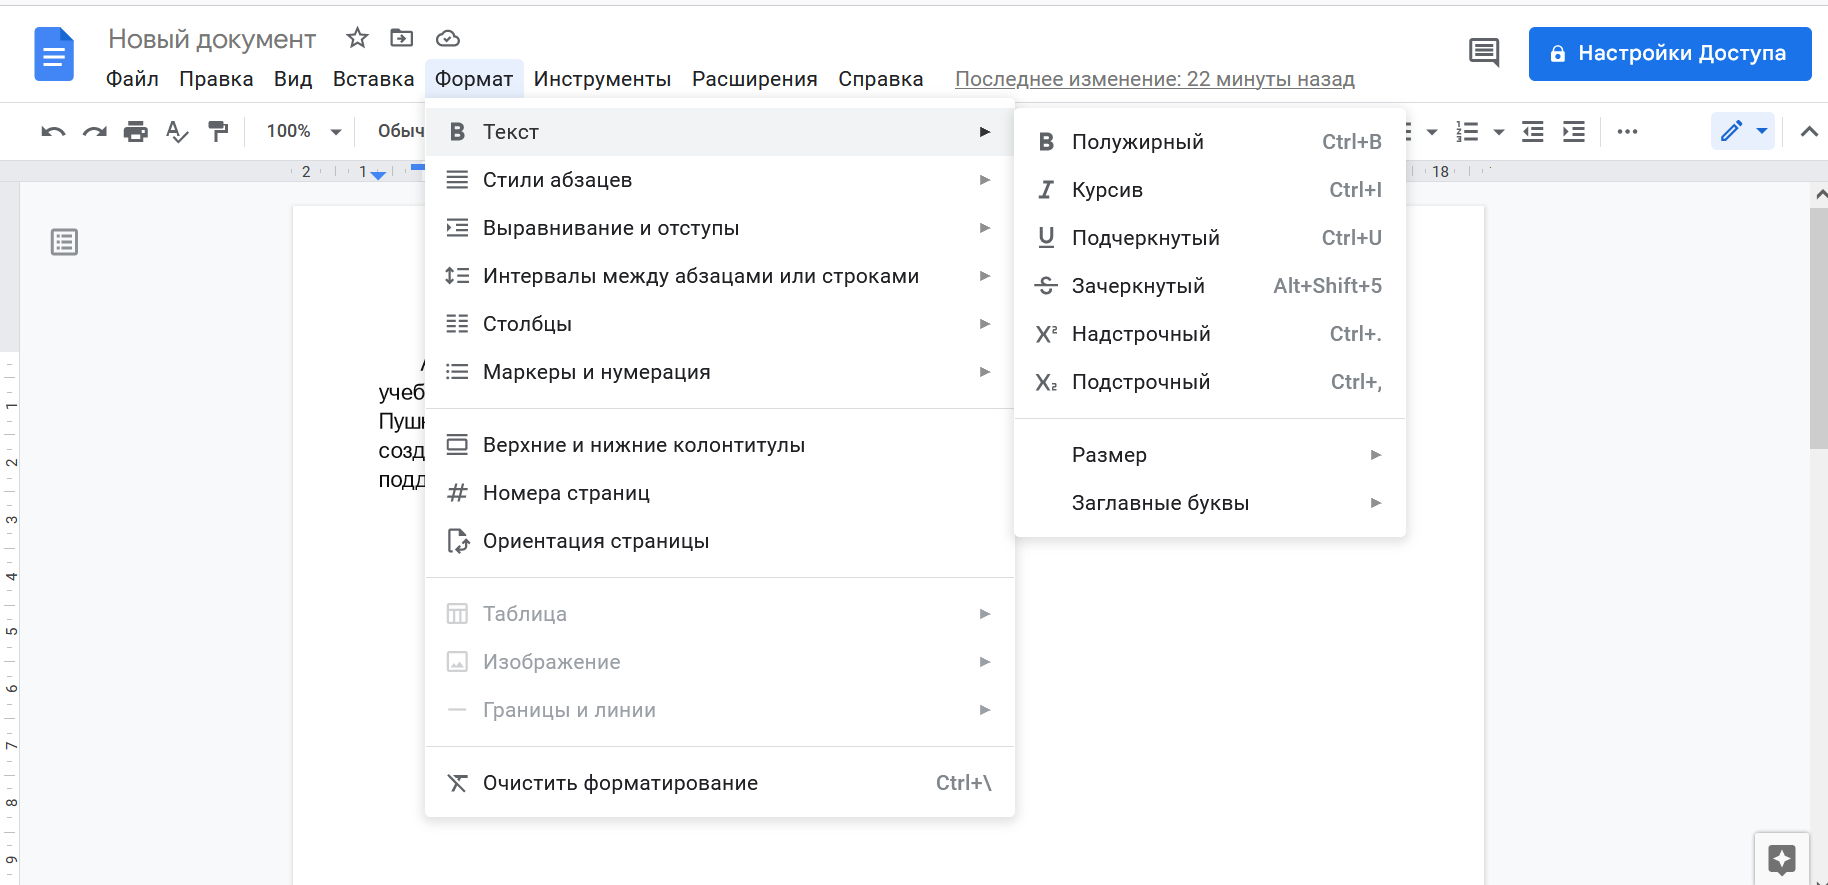Open Последнее изменение version history link
Screen dimensions: 1828x885
1155,79
